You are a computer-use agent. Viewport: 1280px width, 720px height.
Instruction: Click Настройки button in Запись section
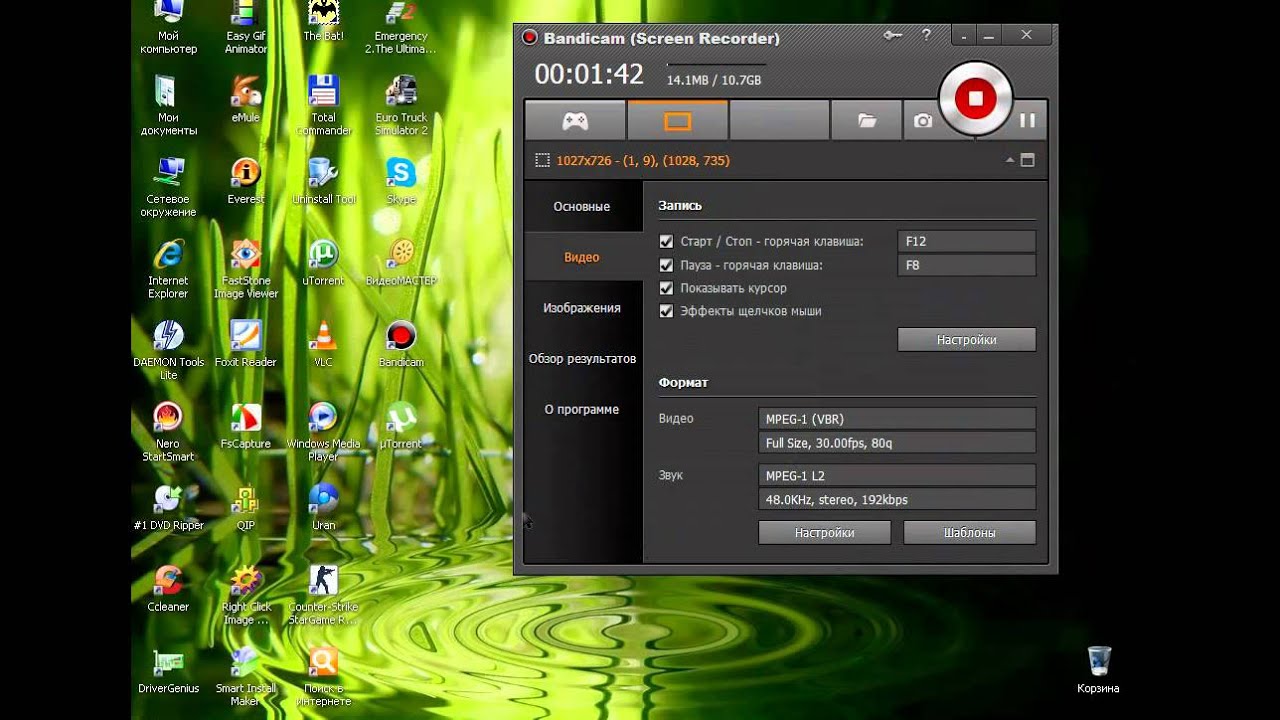click(967, 340)
